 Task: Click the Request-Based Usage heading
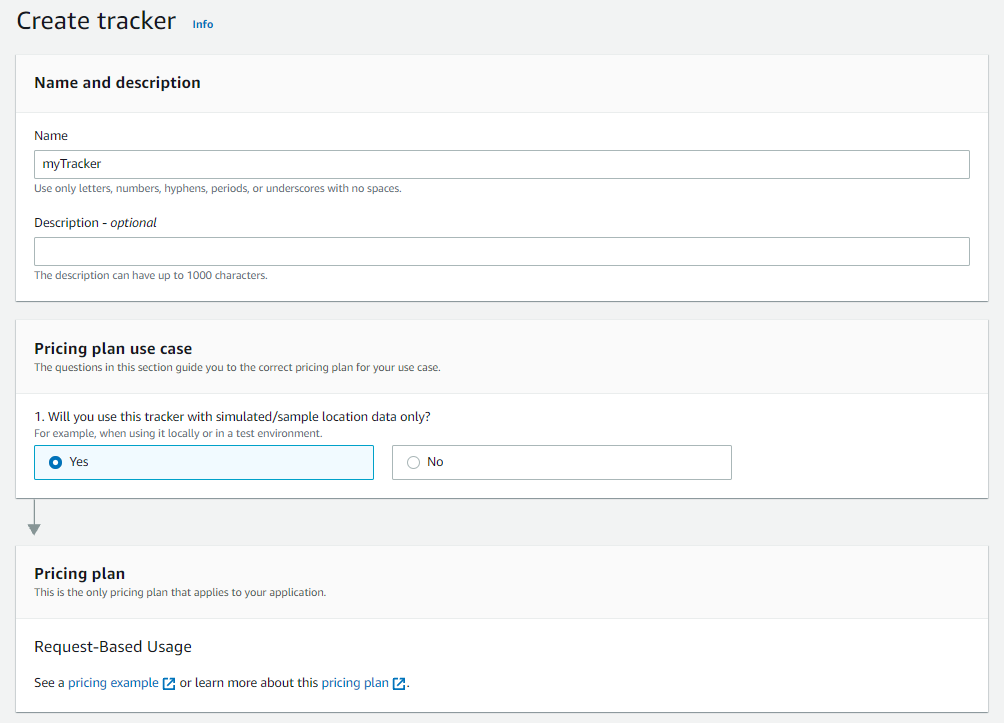[113, 647]
